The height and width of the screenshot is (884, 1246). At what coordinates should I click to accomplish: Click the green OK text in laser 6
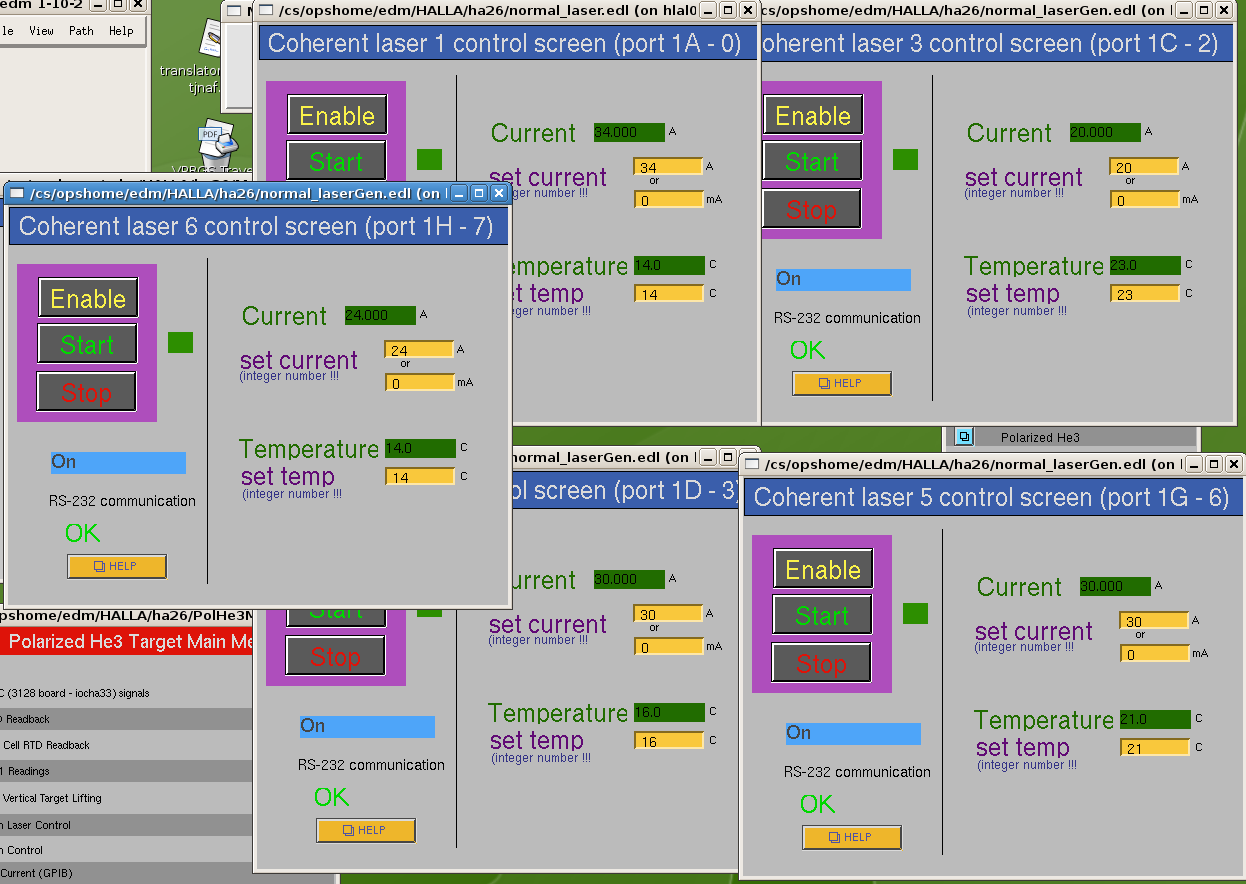click(x=83, y=533)
